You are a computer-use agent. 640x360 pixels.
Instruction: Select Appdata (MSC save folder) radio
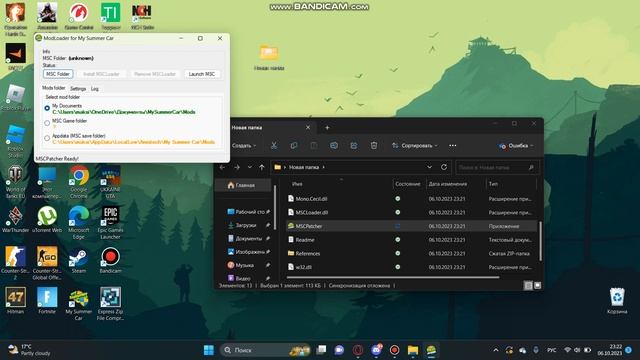(x=47, y=138)
